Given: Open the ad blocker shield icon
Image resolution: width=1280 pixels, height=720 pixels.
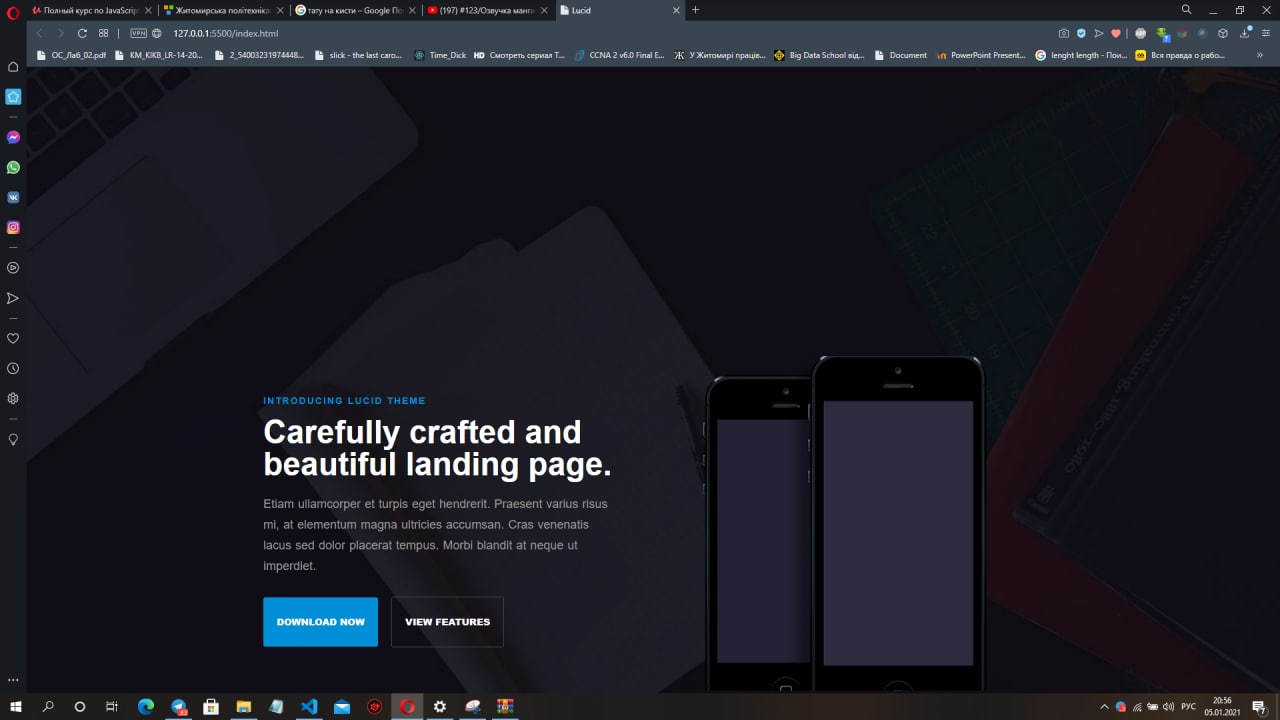Looking at the screenshot, I should pos(1081,33).
